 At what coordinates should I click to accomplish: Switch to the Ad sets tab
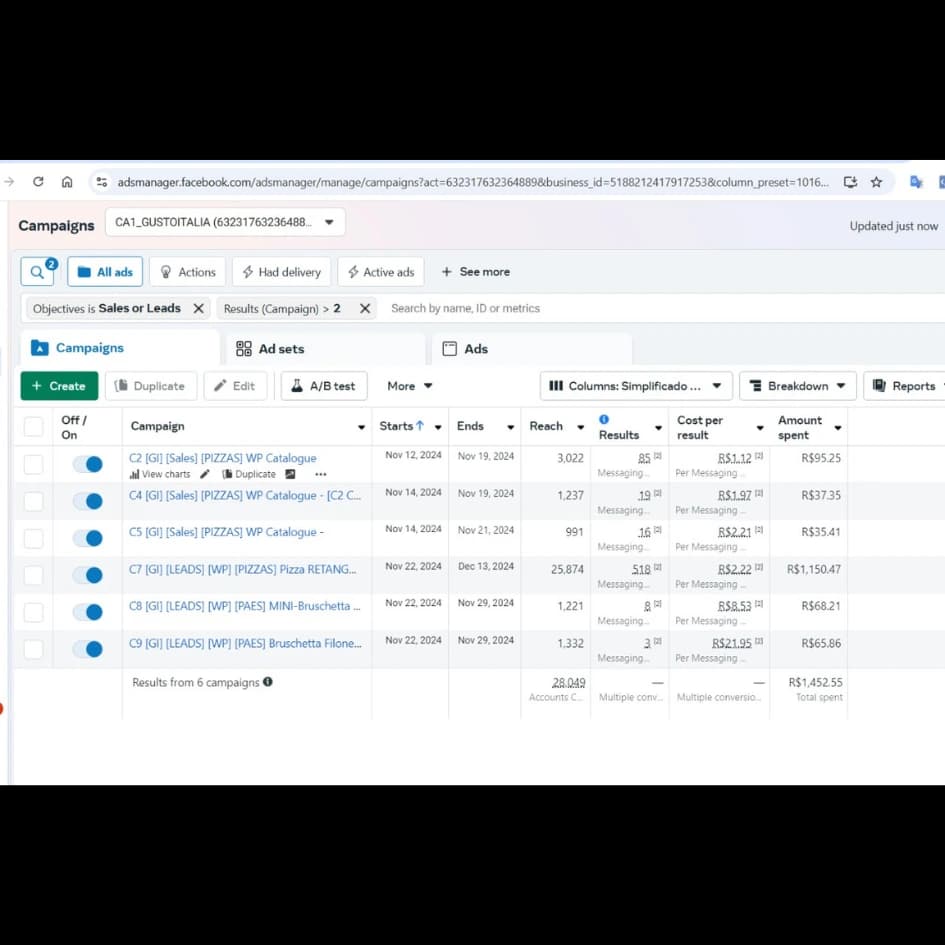325,349
